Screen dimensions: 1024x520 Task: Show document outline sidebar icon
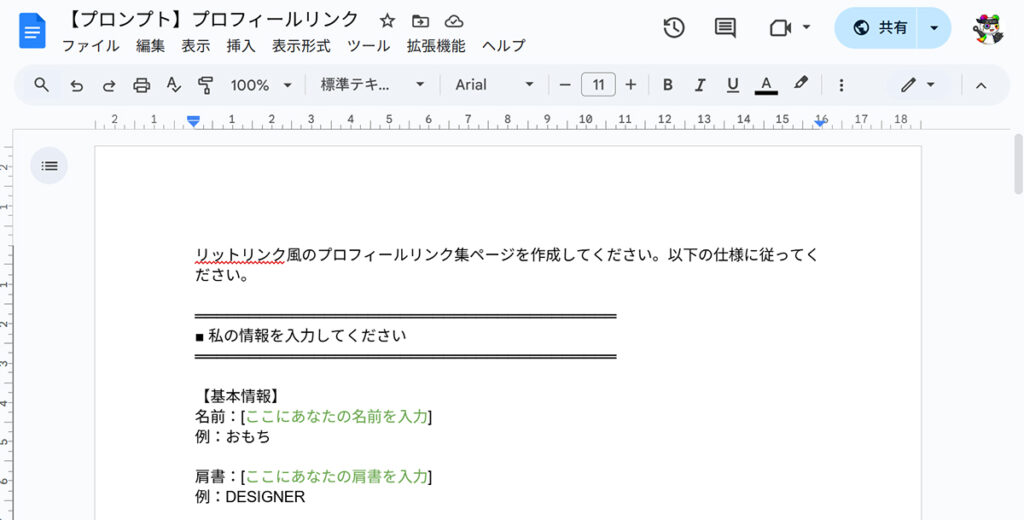[x=50, y=166]
